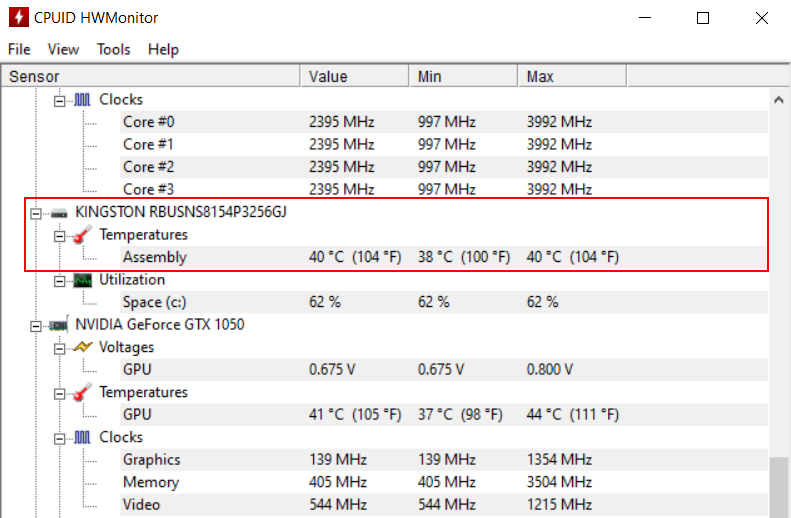
Task: Click the NVIDIA Clocks waveform icon
Action: pyautogui.click(x=82, y=437)
